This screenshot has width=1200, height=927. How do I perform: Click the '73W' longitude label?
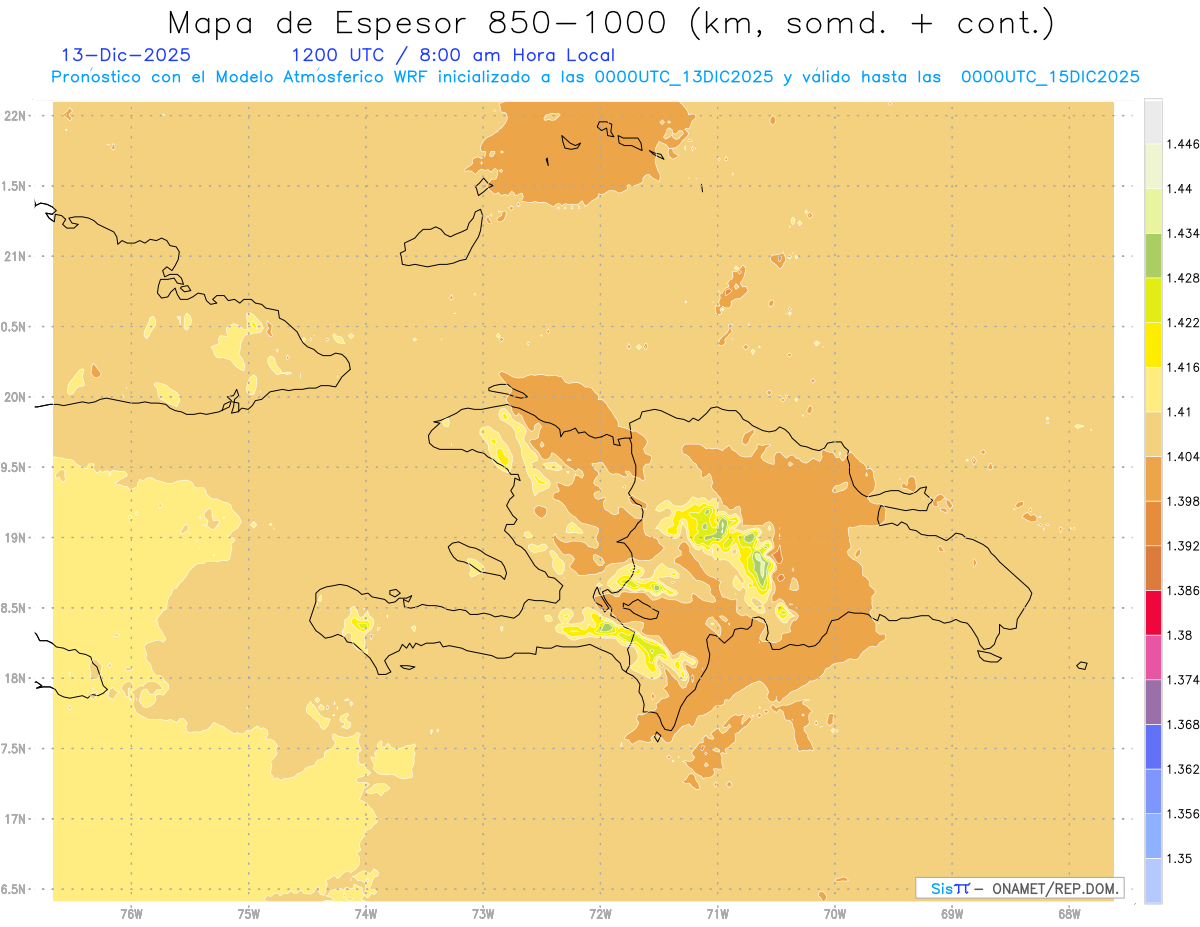[483, 913]
